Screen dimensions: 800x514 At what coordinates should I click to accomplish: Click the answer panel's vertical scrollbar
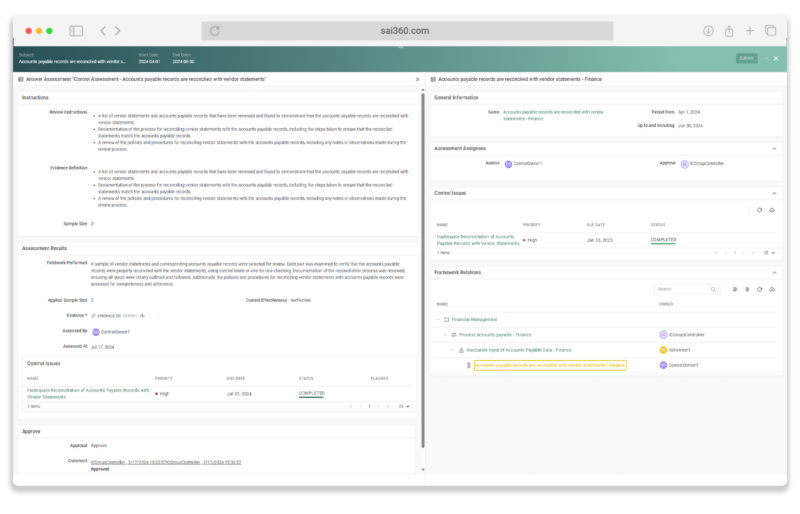click(x=422, y=271)
